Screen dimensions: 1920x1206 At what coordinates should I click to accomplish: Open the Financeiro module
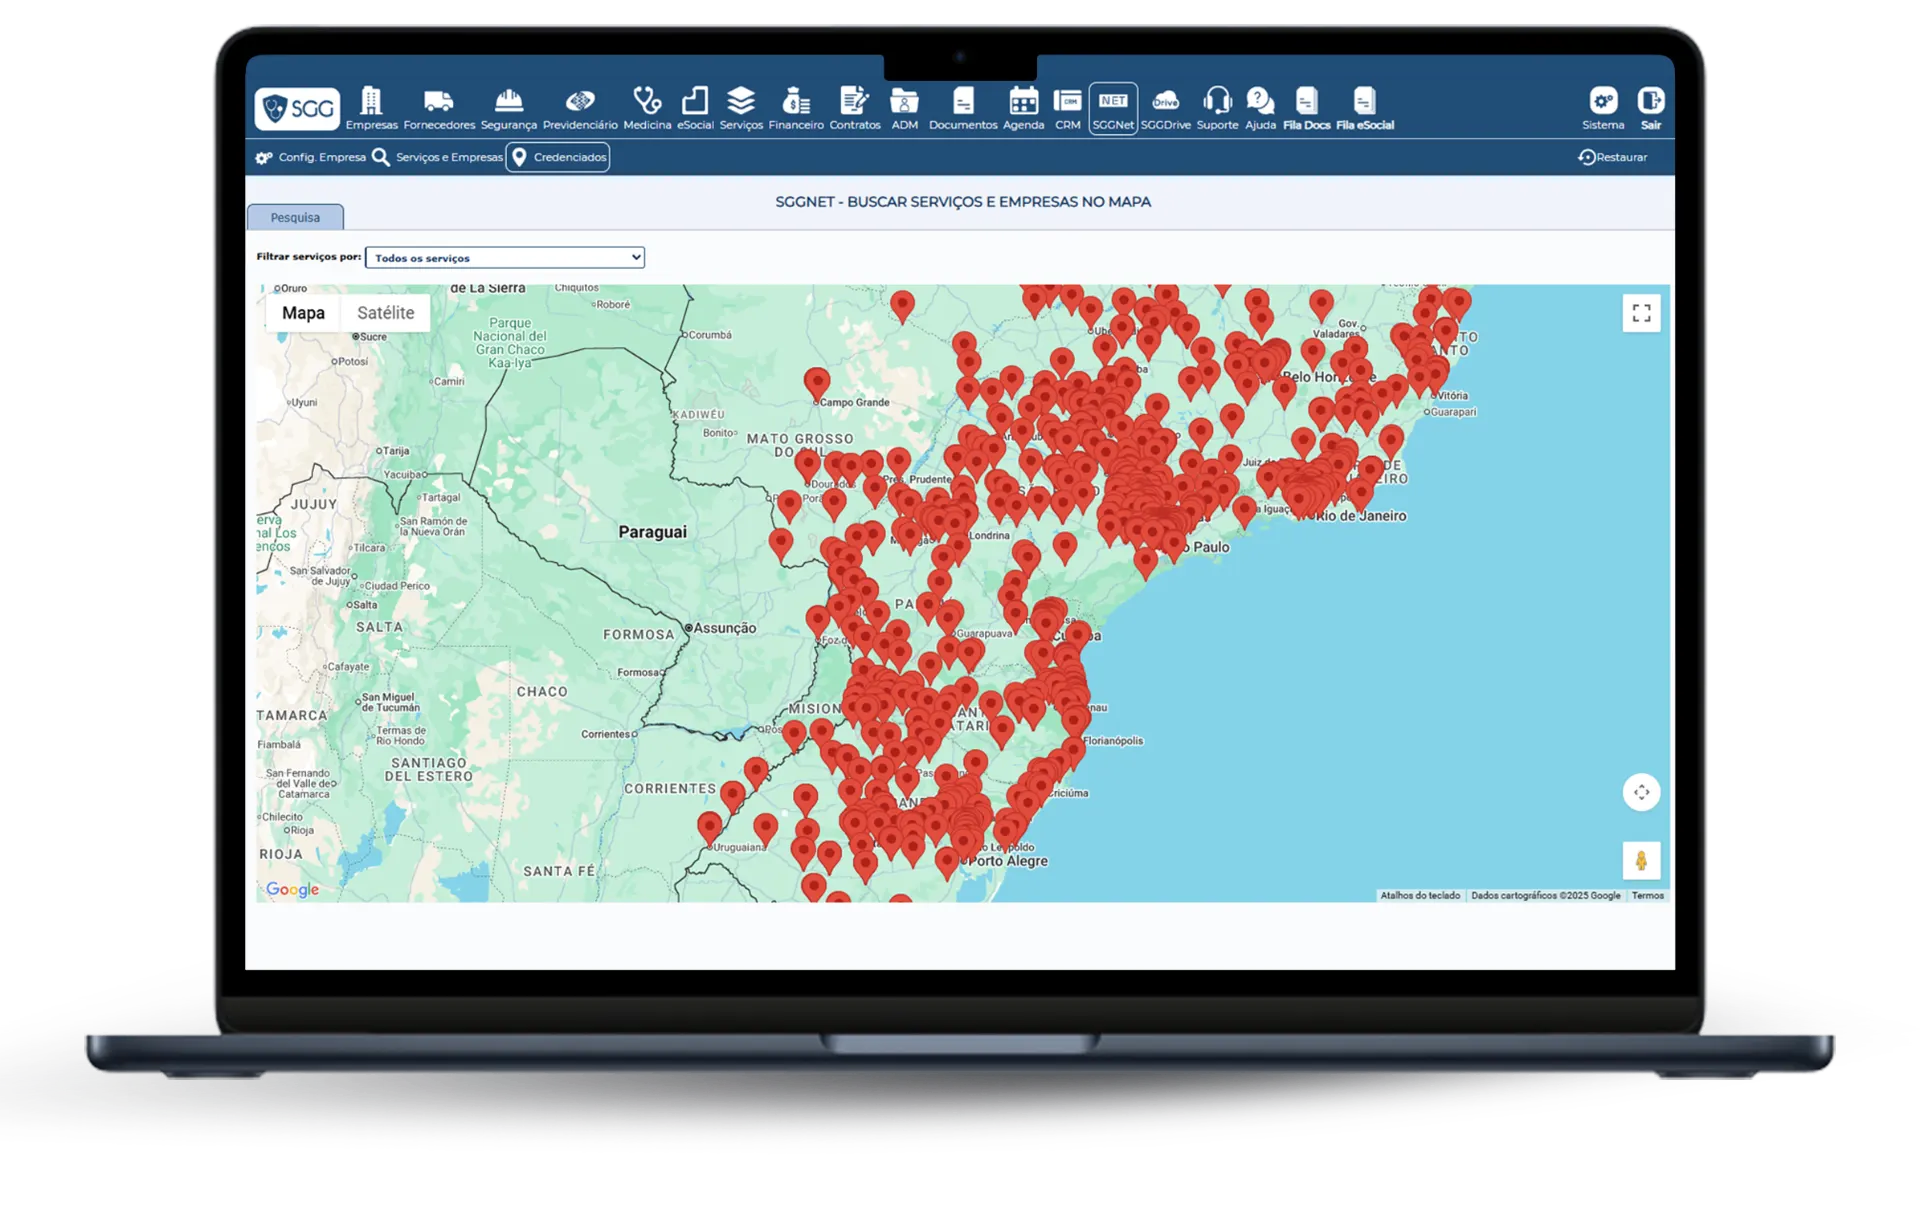[x=796, y=108]
